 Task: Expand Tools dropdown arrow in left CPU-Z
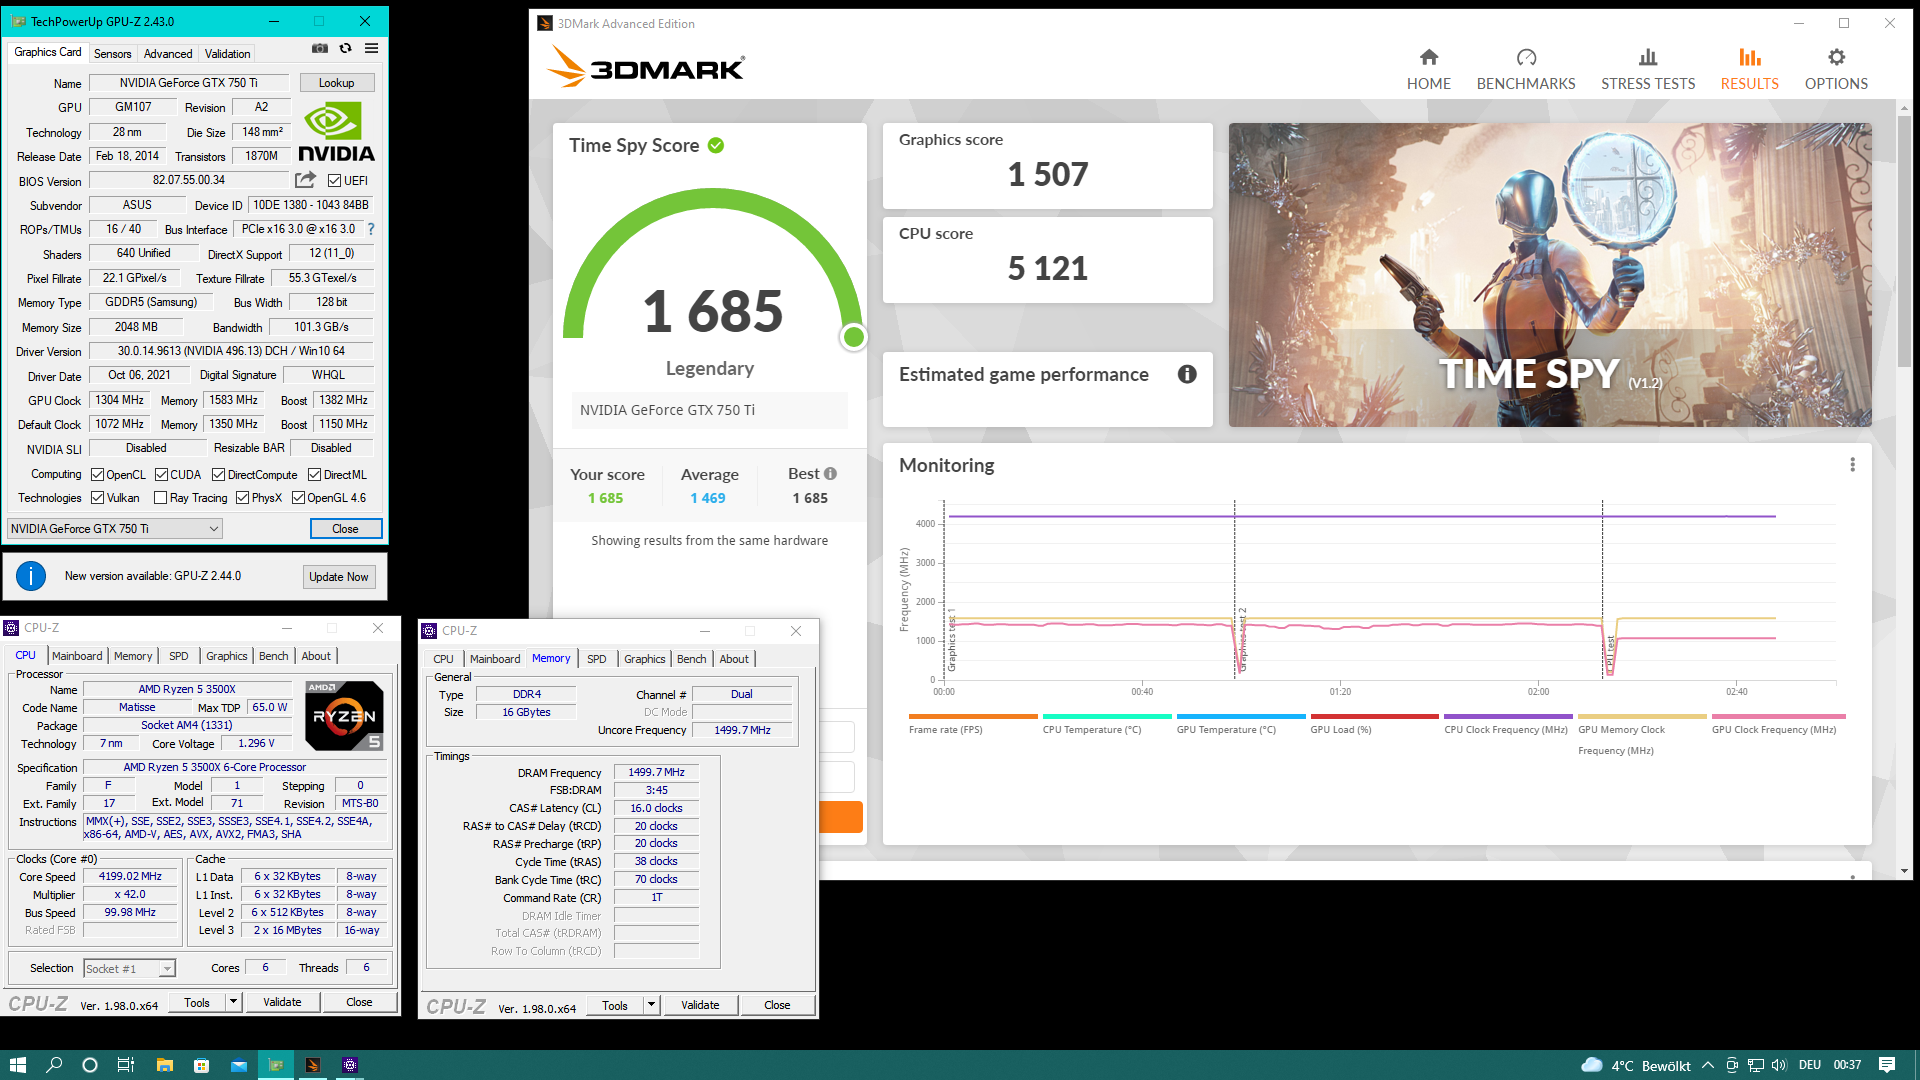(x=233, y=1002)
